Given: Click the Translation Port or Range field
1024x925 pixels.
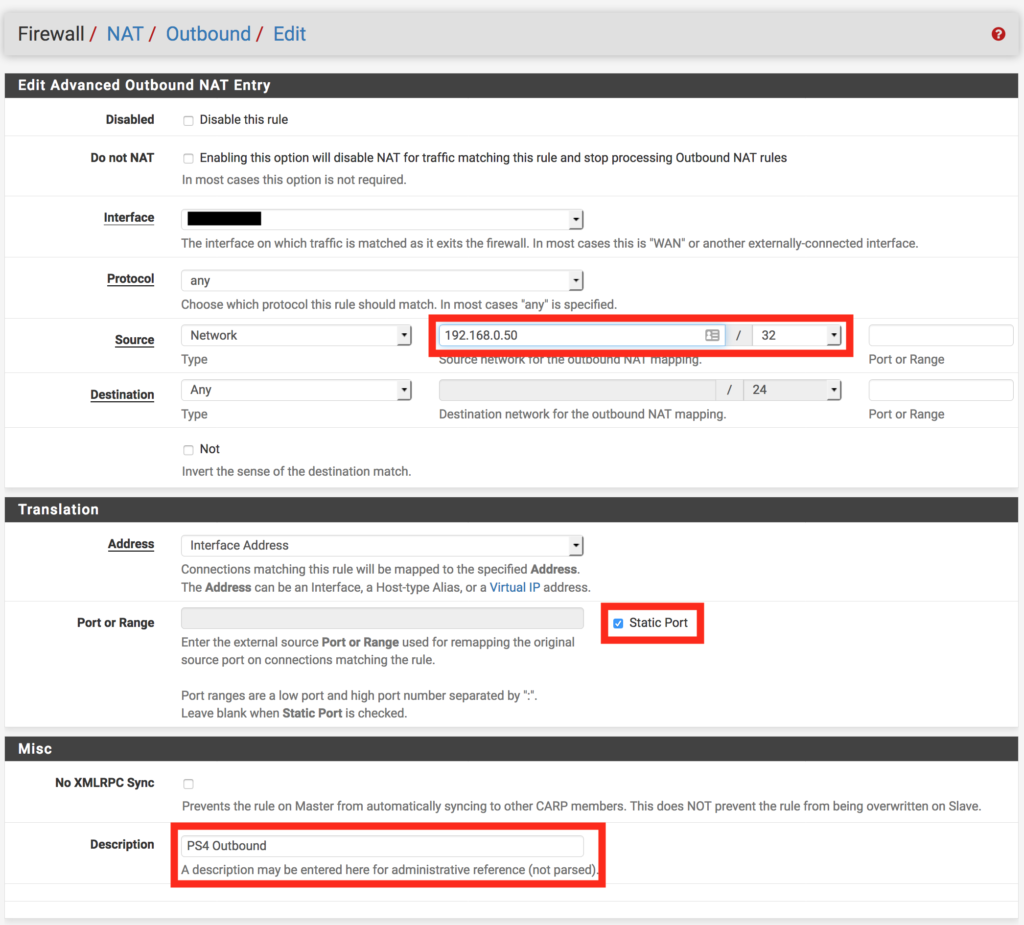Looking at the screenshot, I should pyautogui.click(x=382, y=618).
